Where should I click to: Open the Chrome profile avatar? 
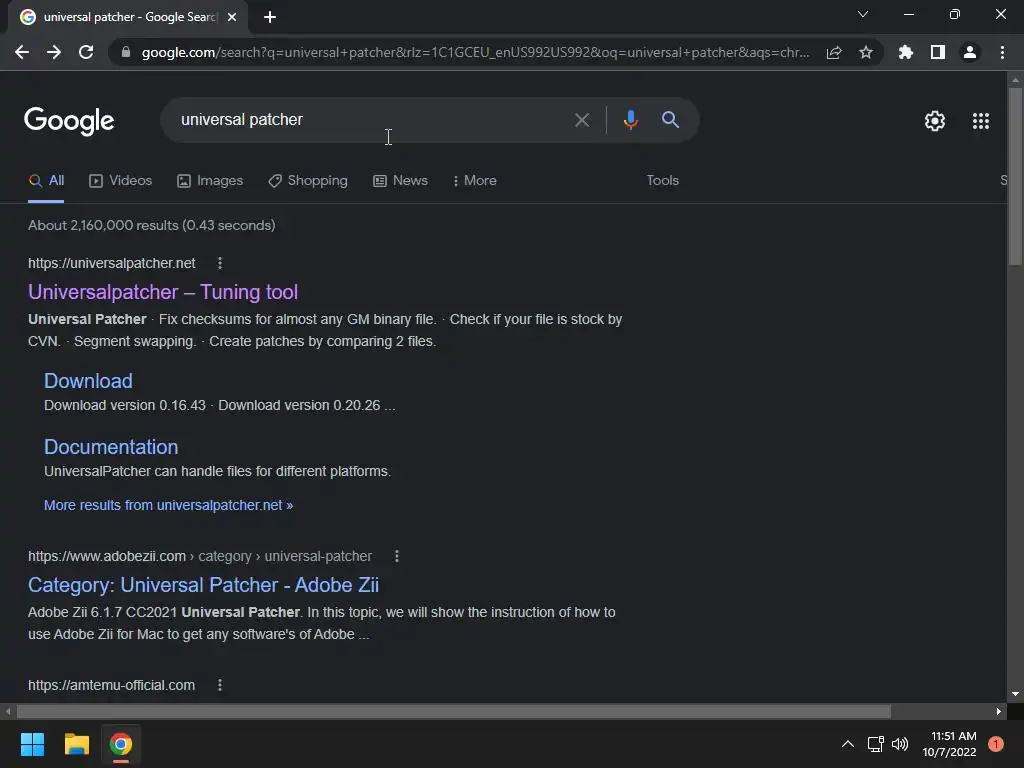(970, 52)
